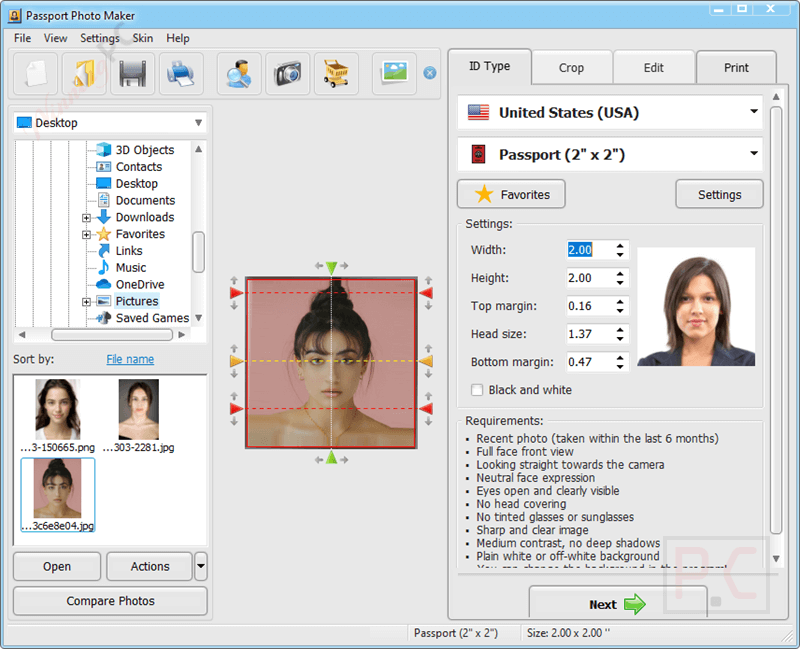Screen dimensions: 800x649
Task: Select Documents in the folder tree
Action: point(145,200)
